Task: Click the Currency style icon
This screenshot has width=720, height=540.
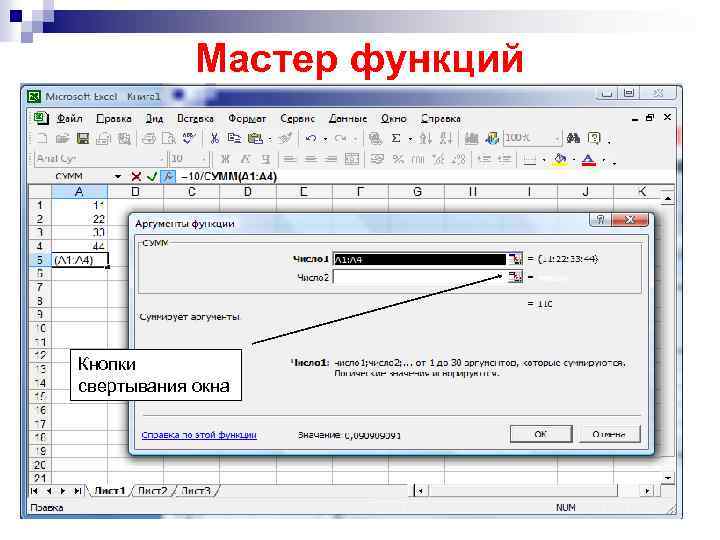Action: click(377, 159)
